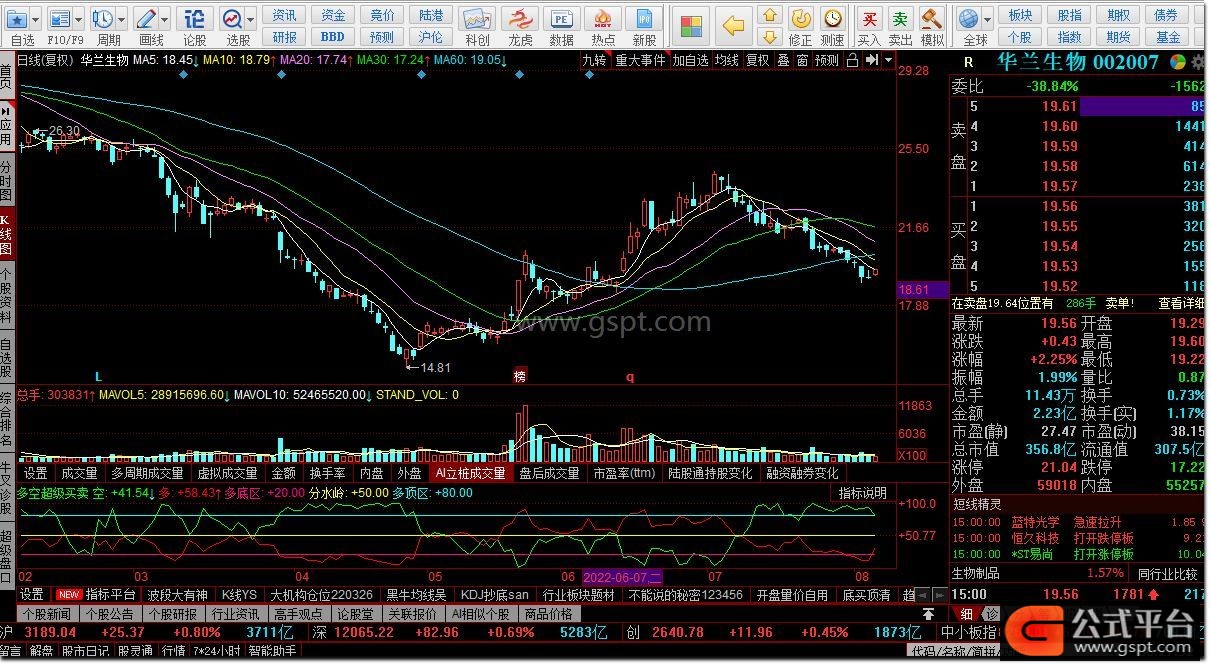This screenshot has width=1210, height=664.
Task: Click the 加自选 add-to-watchlist button
Action: [x=690, y=60]
